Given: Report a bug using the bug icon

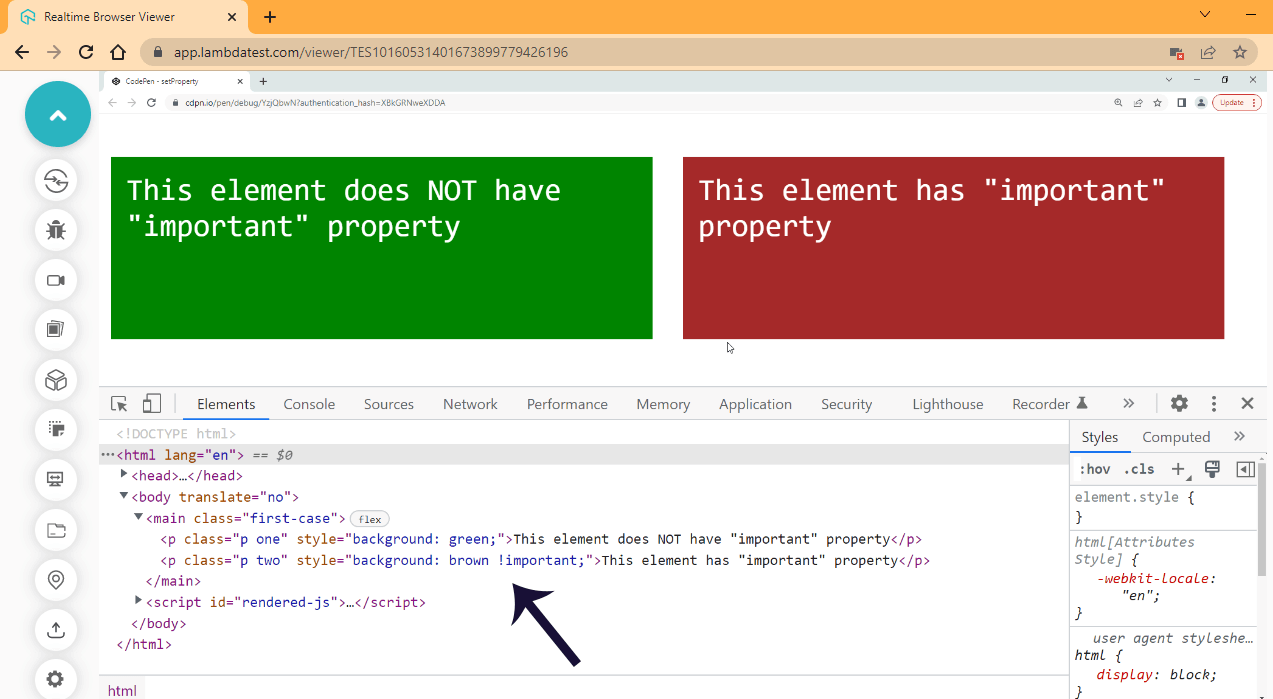Looking at the screenshot, I should click(x=57, y=230).
